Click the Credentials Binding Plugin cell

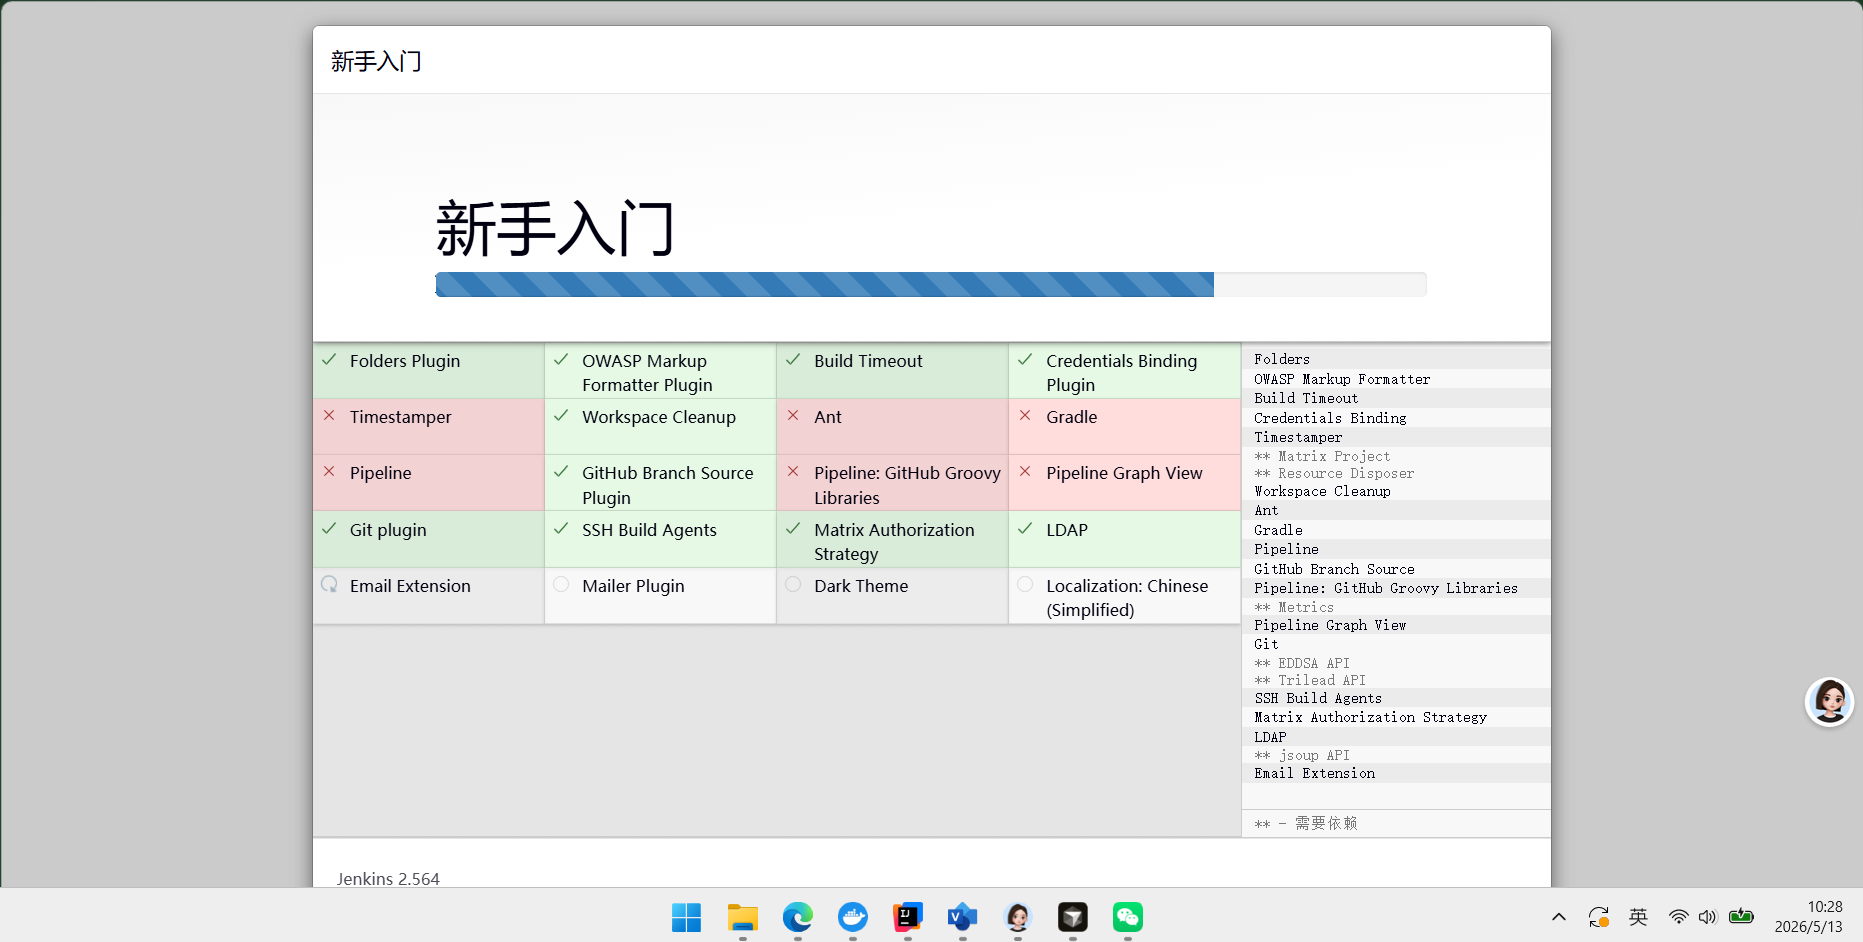click(x=1125, y=372)
